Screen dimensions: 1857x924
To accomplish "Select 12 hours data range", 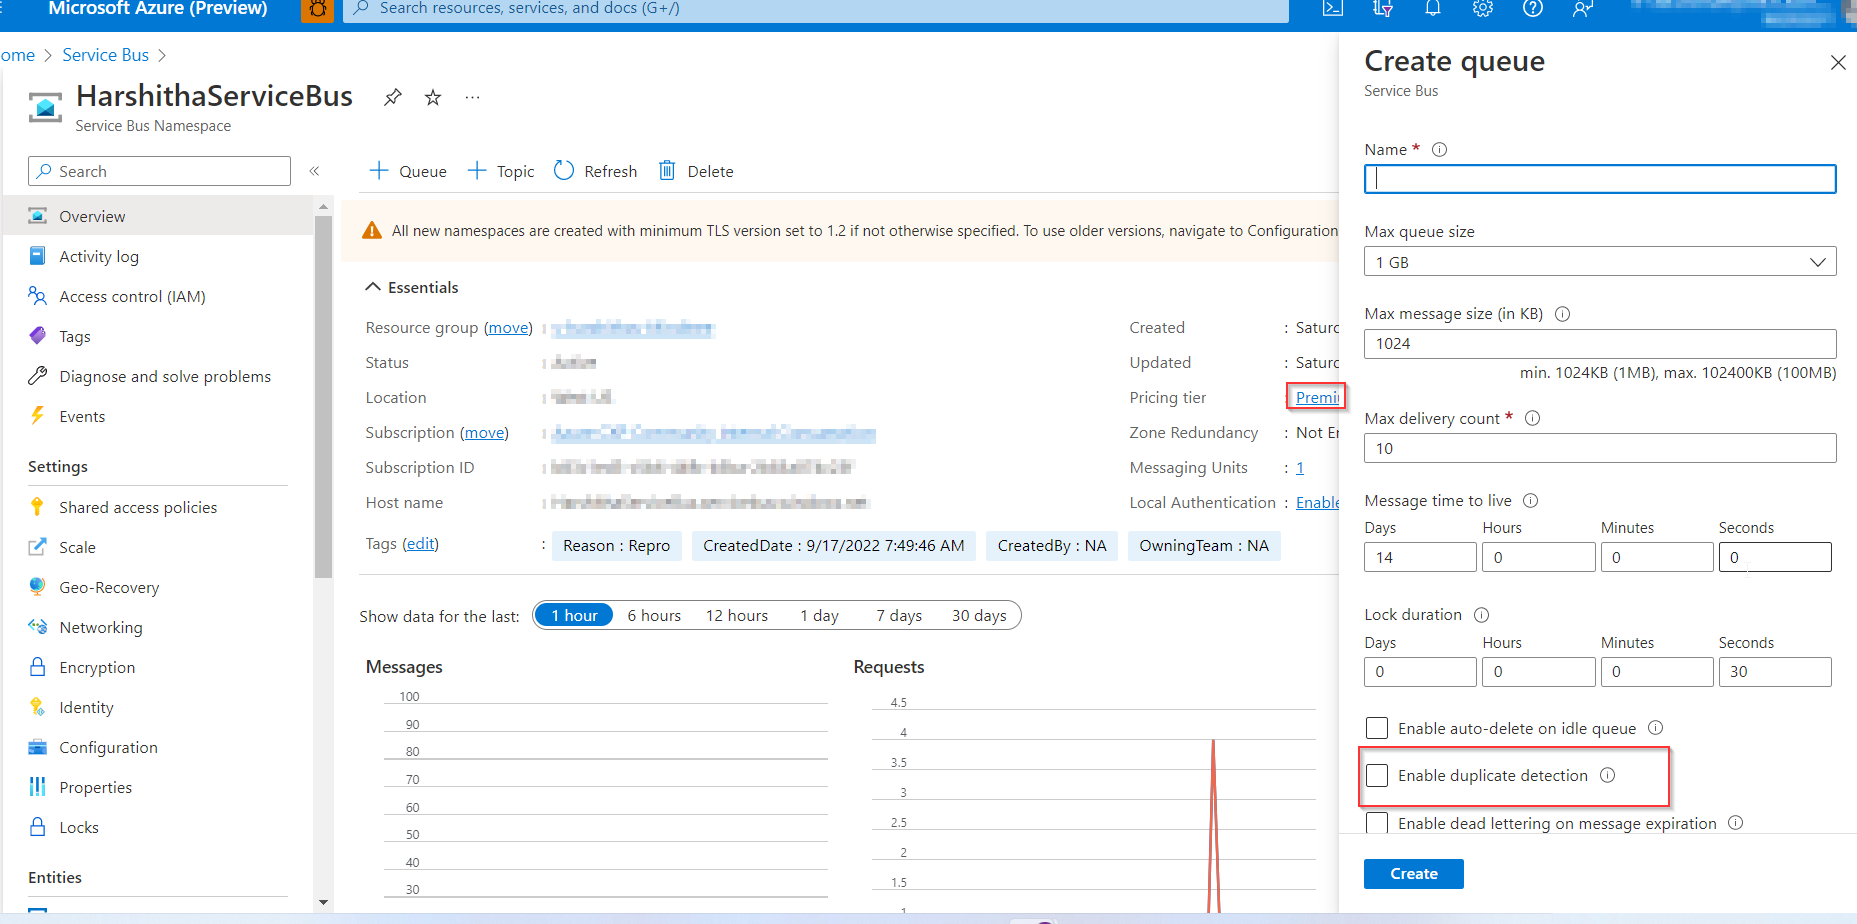I will click(x=737, y=615).
